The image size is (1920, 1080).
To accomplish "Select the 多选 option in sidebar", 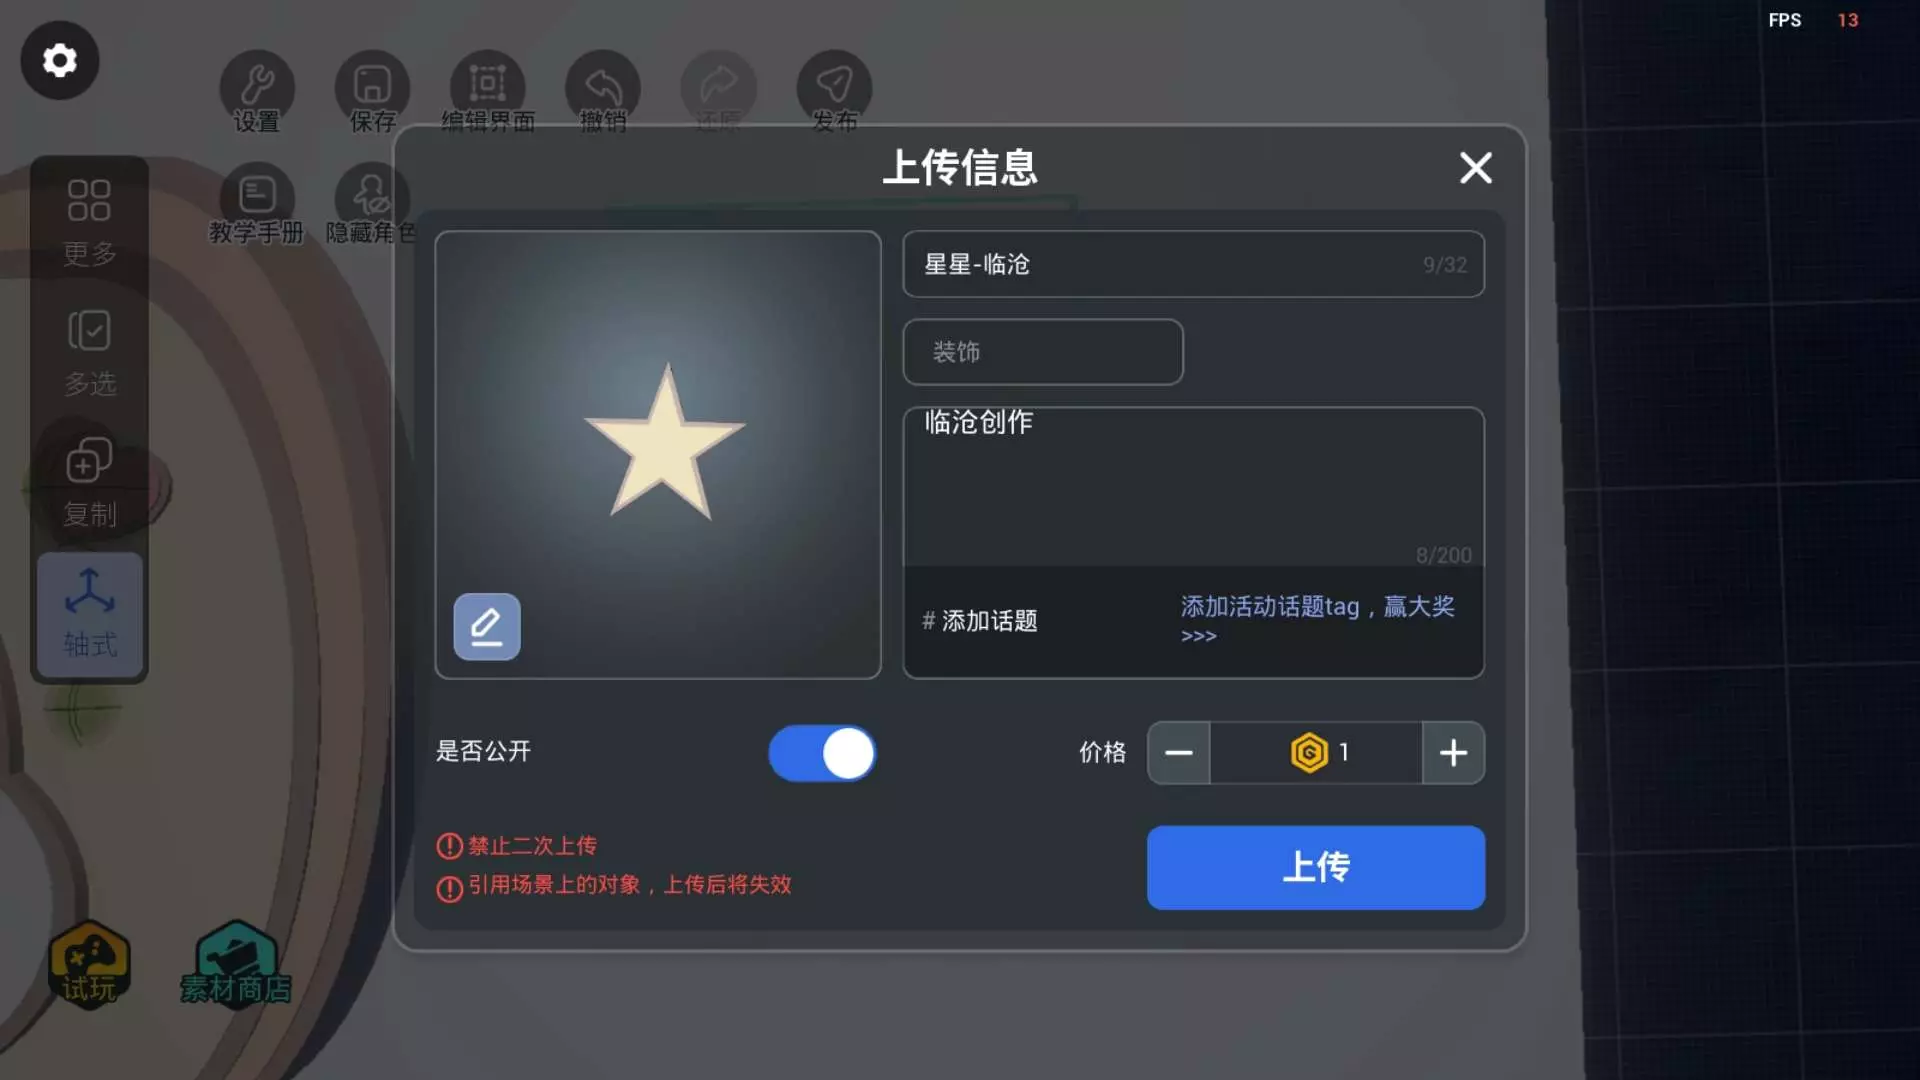I will pyautogui.click(x=90, y=353).
